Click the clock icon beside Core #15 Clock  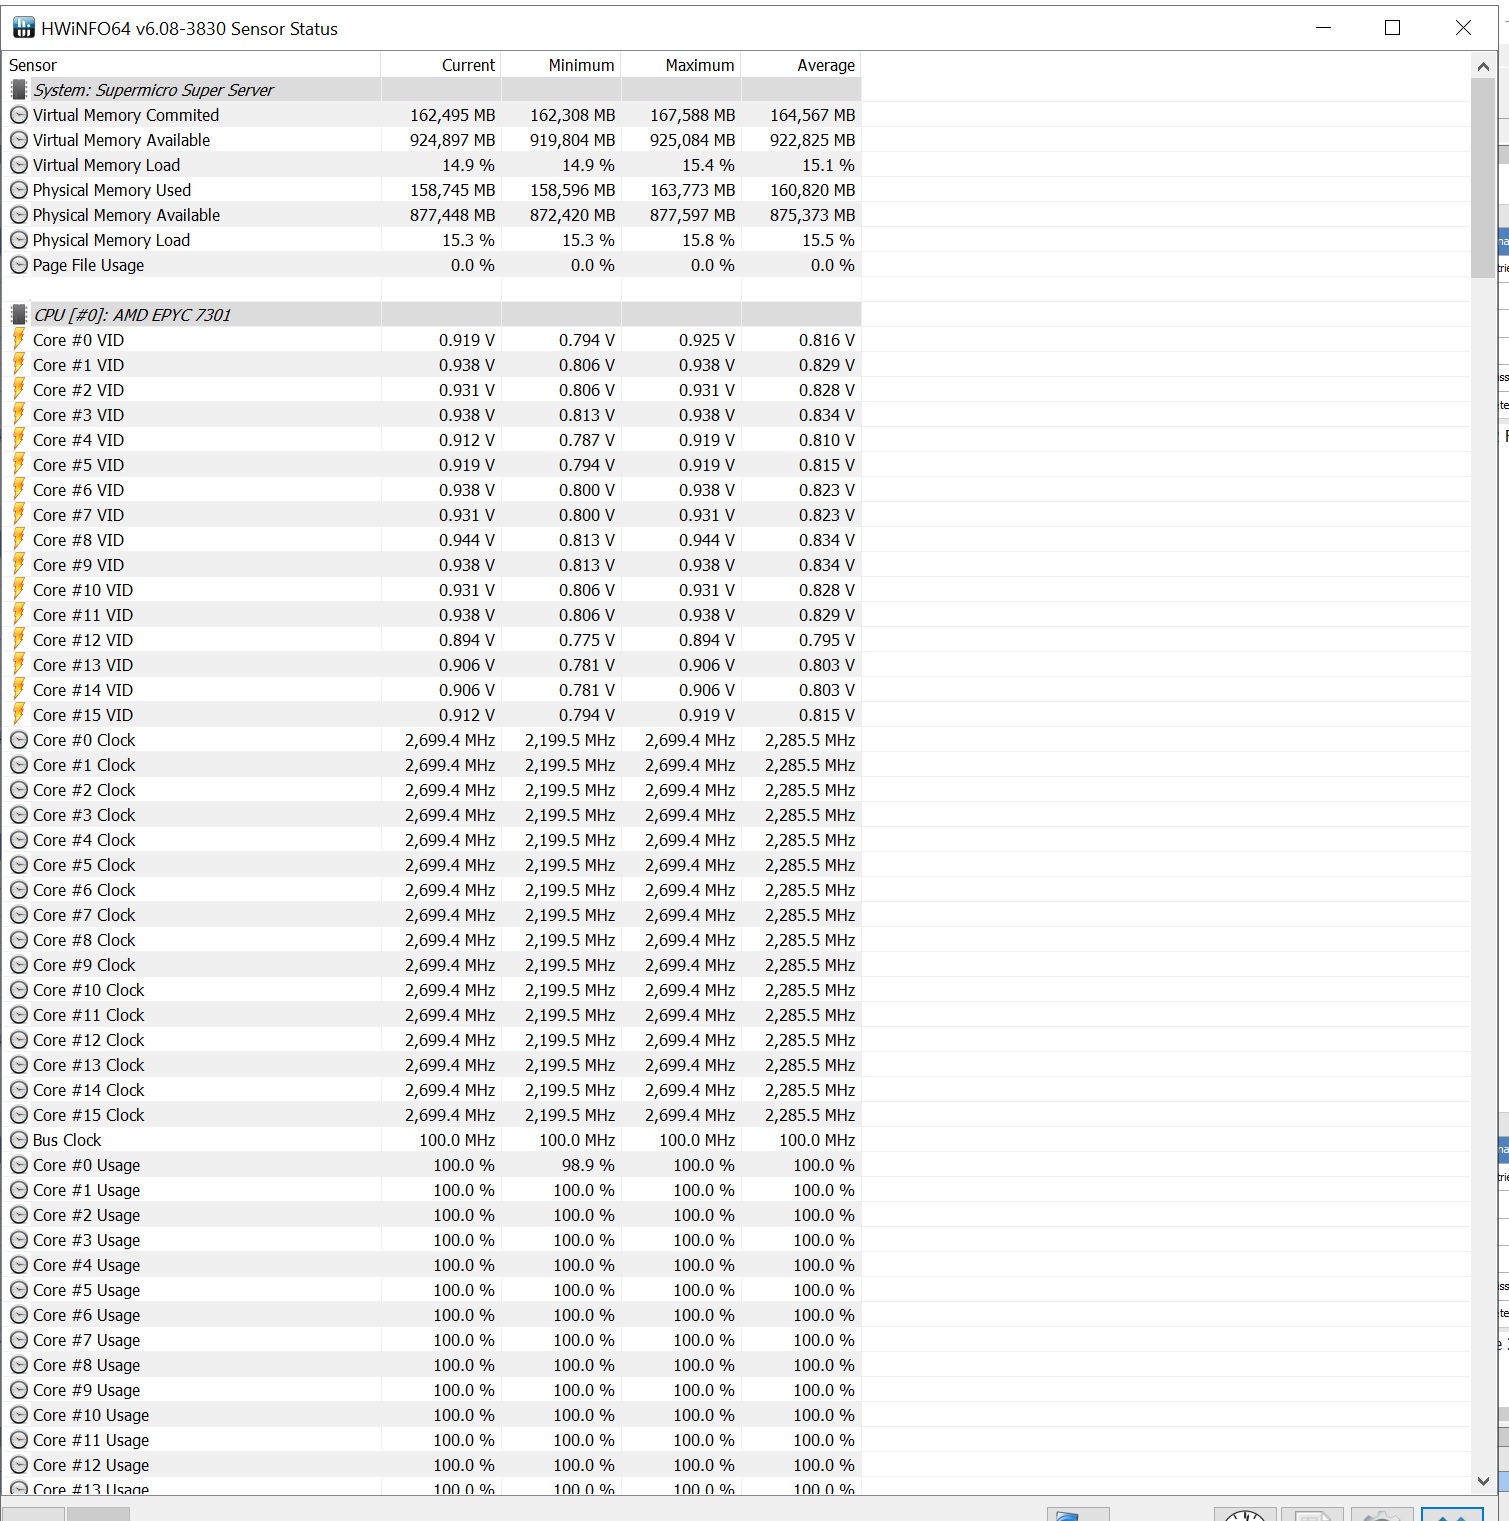coord(19,1115)
